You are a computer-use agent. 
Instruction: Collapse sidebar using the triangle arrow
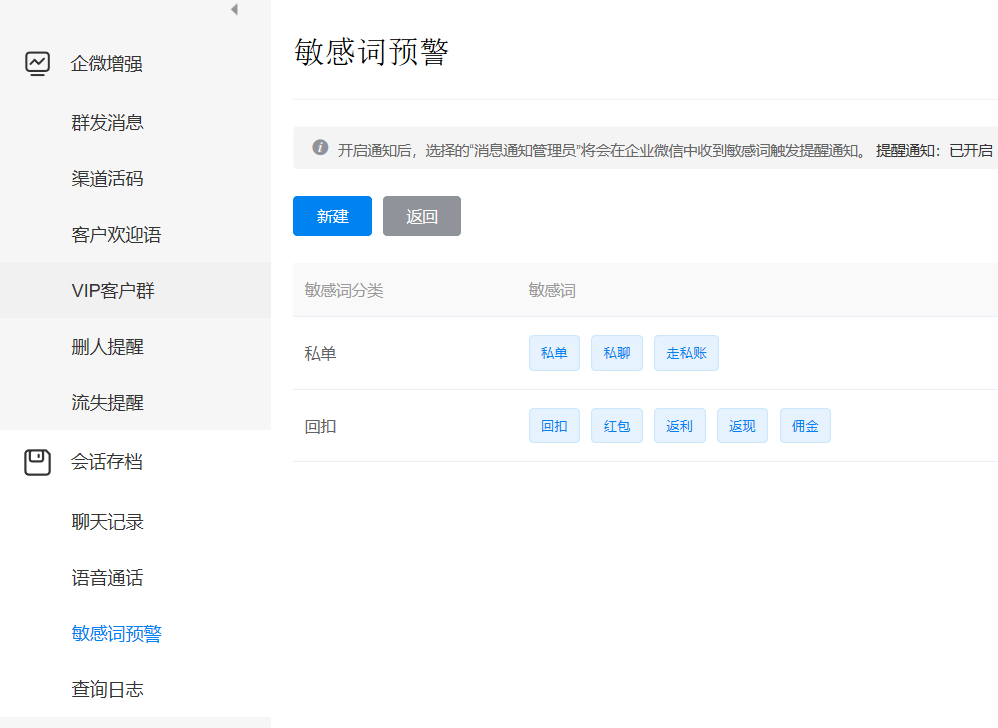click(234, 10)
